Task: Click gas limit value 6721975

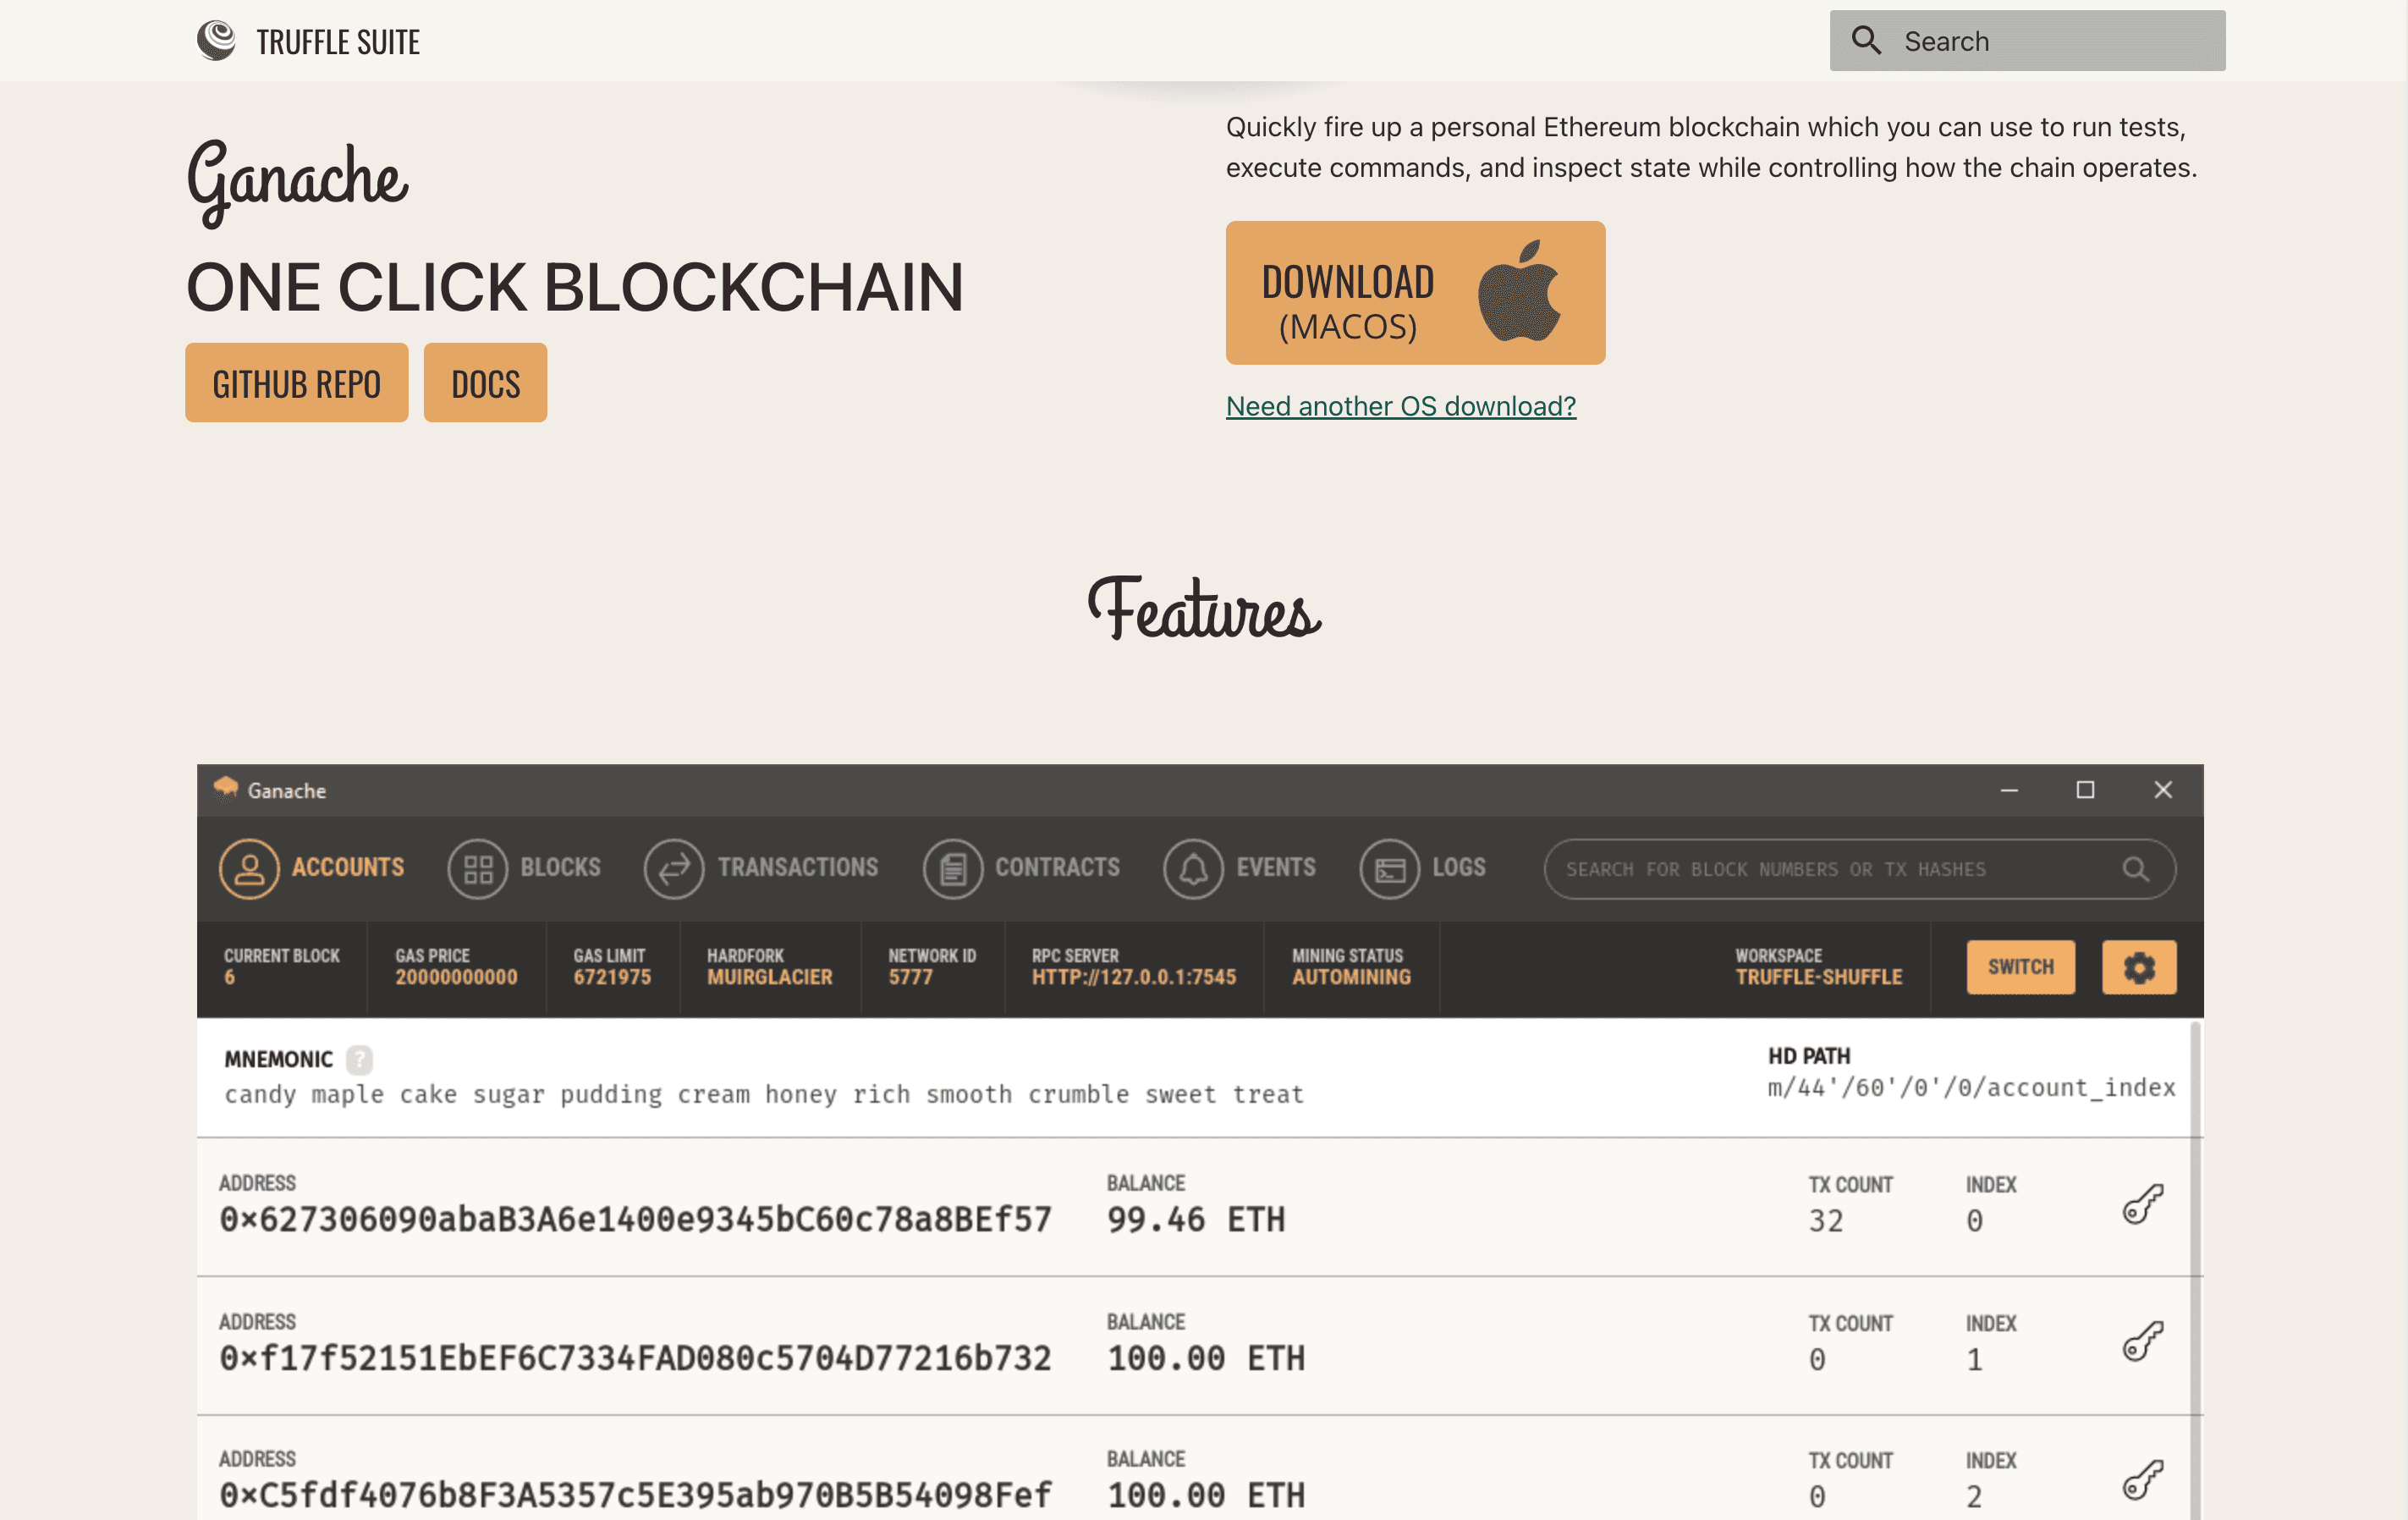Action: click(611, 977)
